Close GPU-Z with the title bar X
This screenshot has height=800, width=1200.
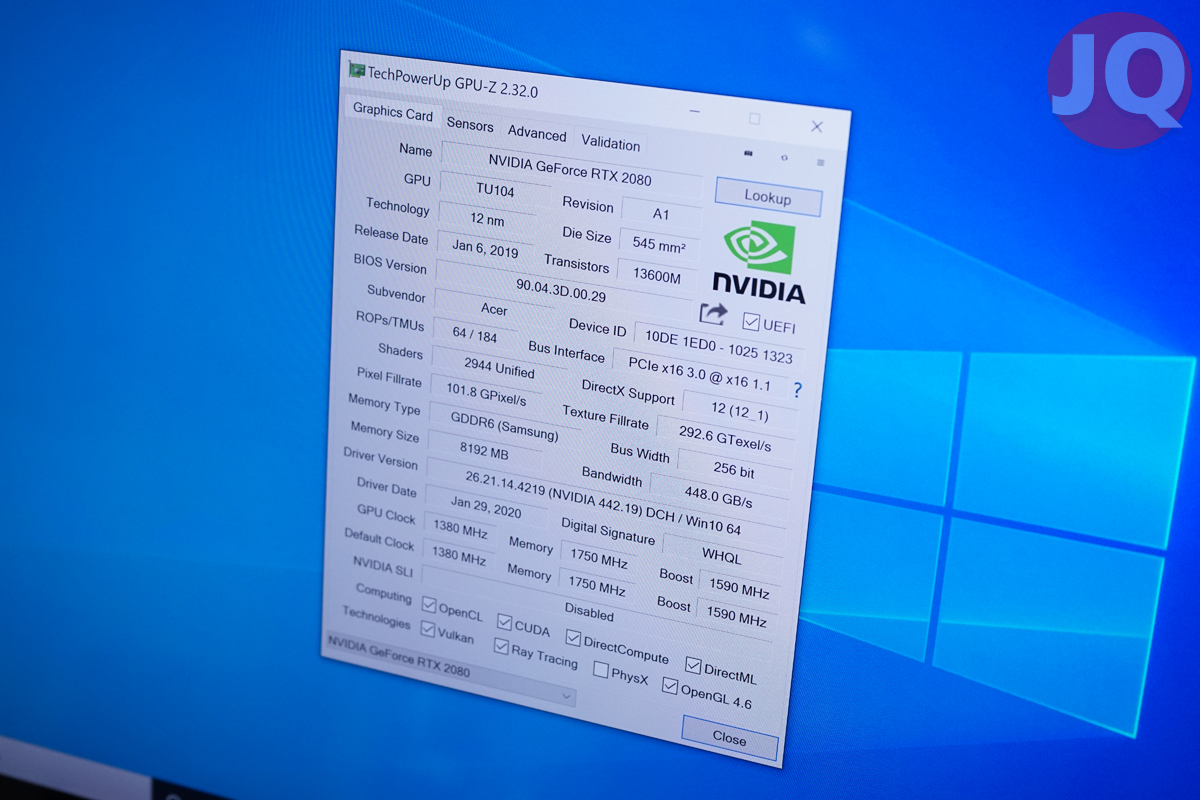(x=817, y=127)
